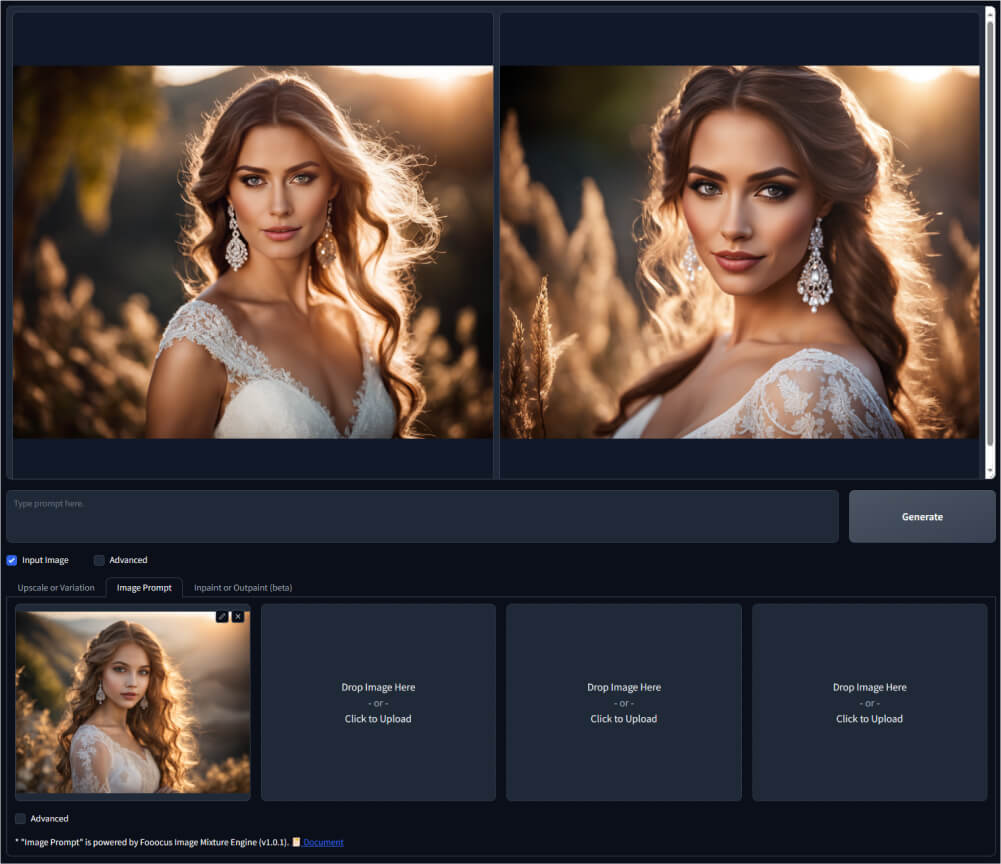Open the Document link

point(323,842)
